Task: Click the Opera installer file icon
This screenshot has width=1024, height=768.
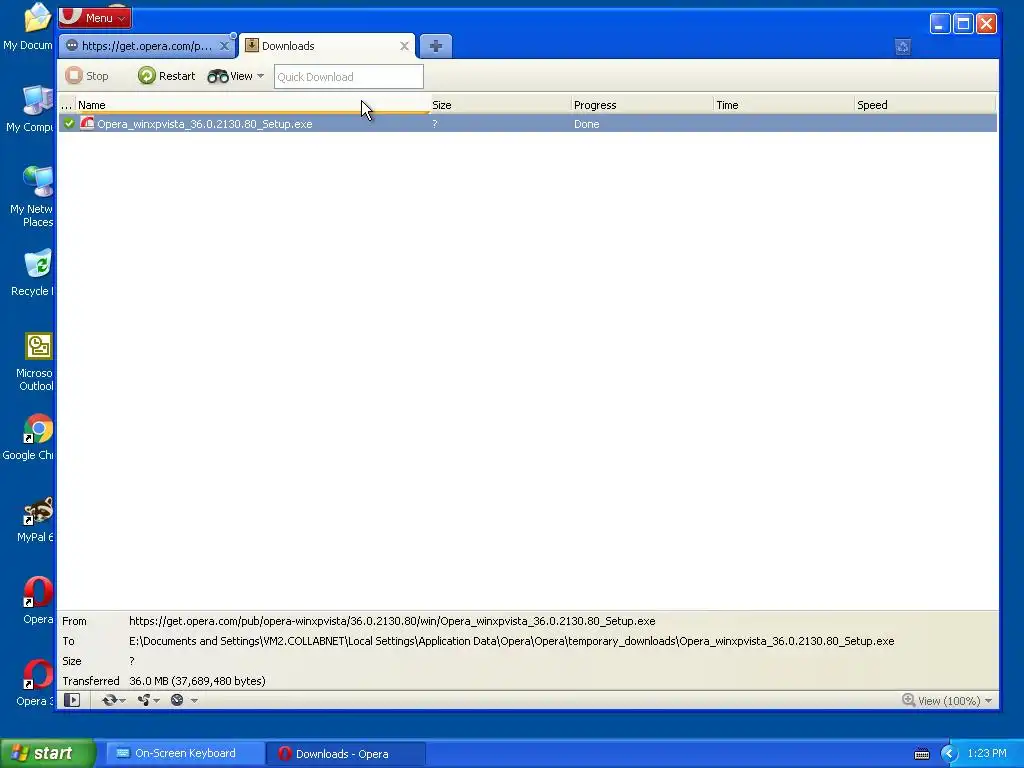Action: [x=87, y=123]
